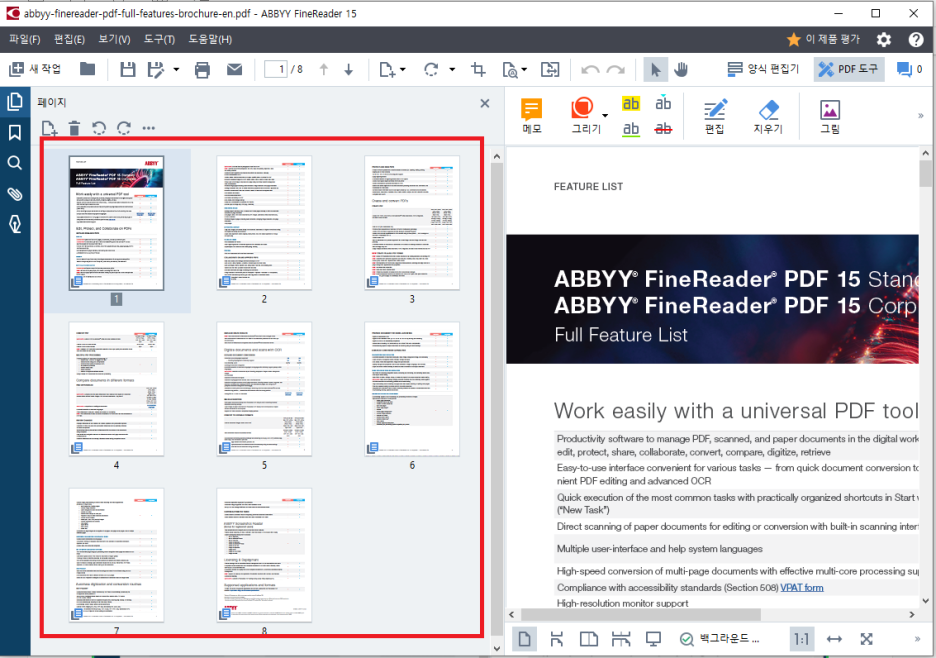The image size is (936, 658).
Task: Open the Digital Signatures pen panel
Action: coord(15,224)
